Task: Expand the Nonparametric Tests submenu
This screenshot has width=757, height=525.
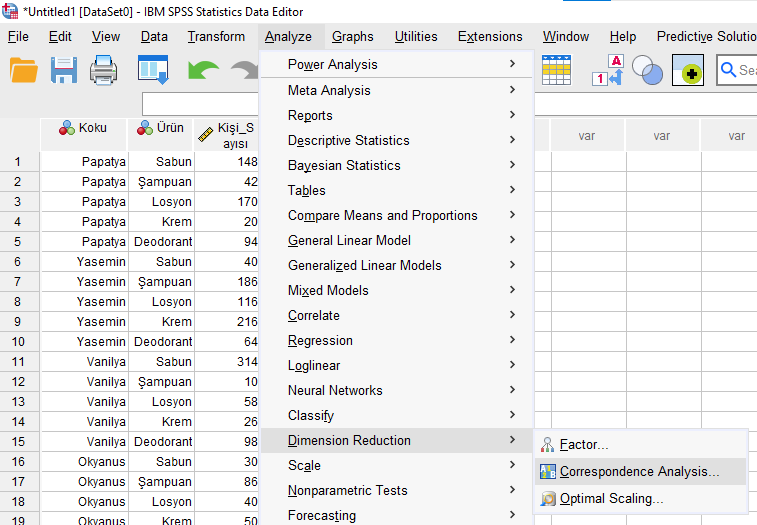Action: click(347, 490)
